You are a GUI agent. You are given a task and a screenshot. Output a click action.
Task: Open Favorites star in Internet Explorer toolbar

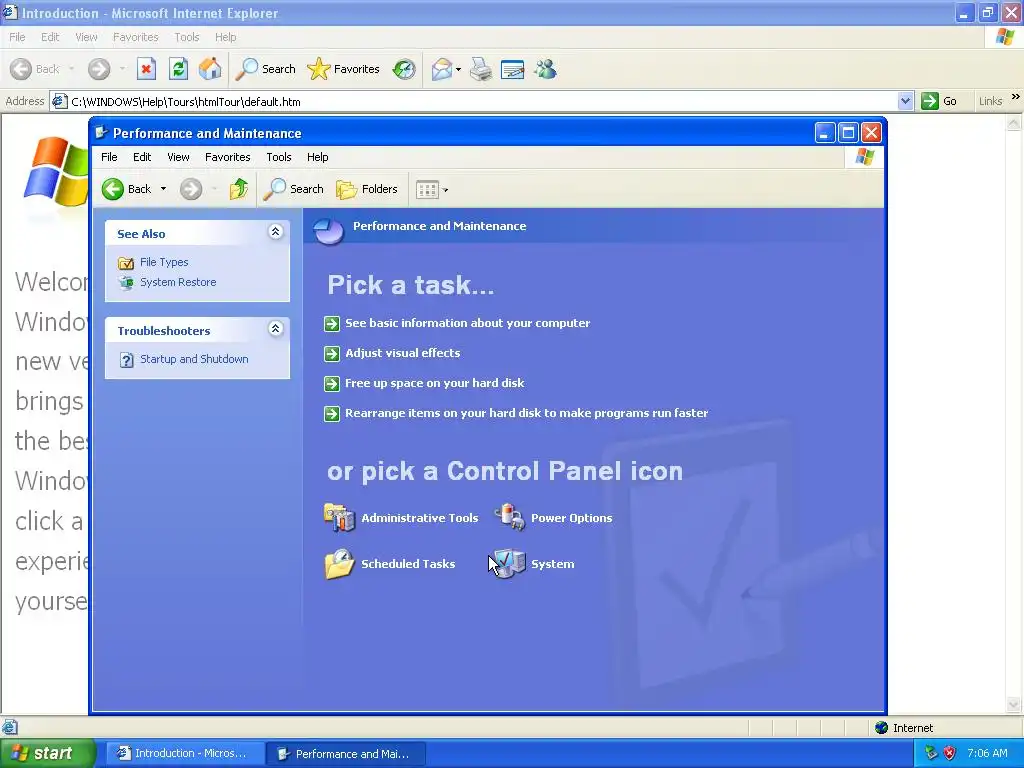pos(344,69)
